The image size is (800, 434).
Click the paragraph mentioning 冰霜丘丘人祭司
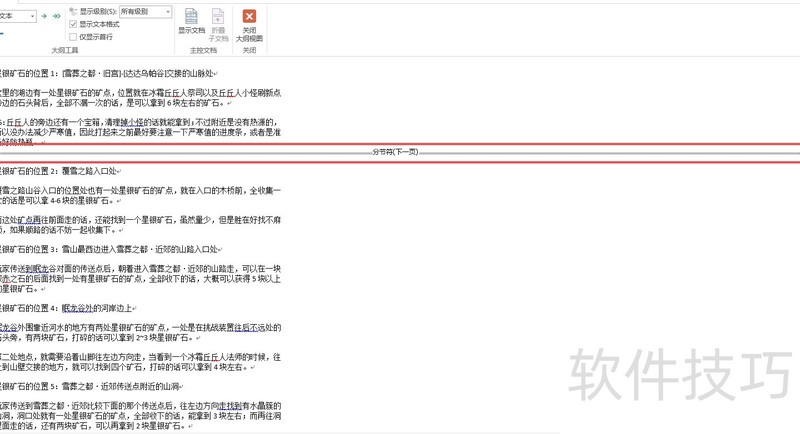tap(140, 98)
